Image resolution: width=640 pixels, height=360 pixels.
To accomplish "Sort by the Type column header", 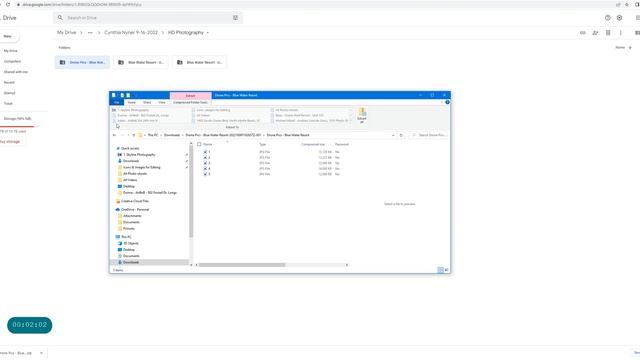I will (262, 144).
